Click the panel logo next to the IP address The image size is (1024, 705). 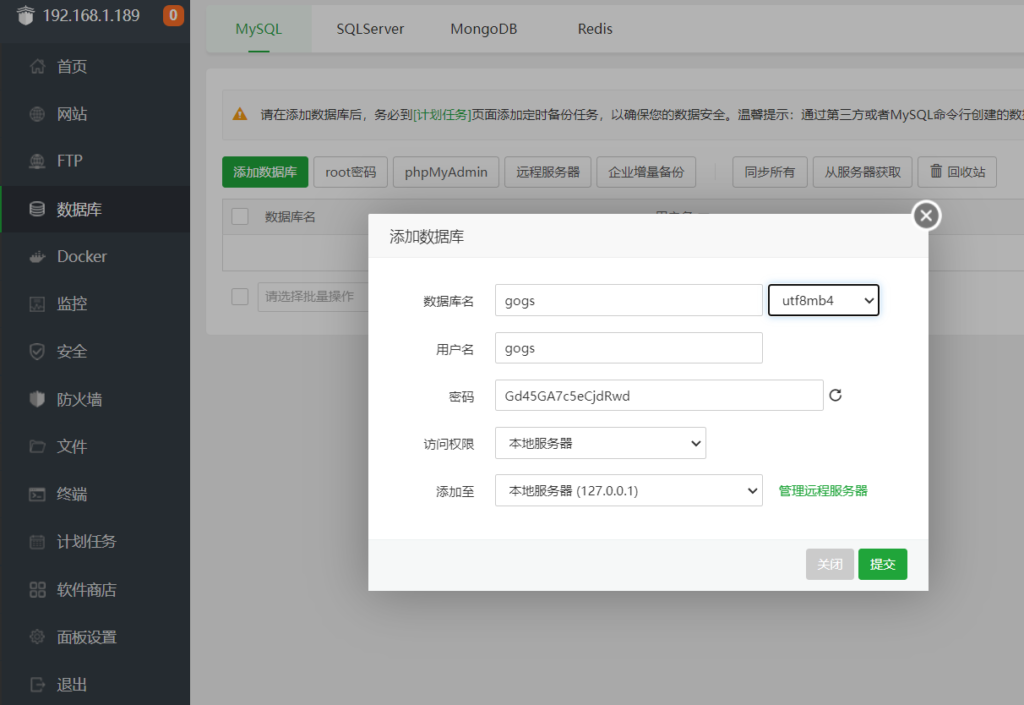25,15
